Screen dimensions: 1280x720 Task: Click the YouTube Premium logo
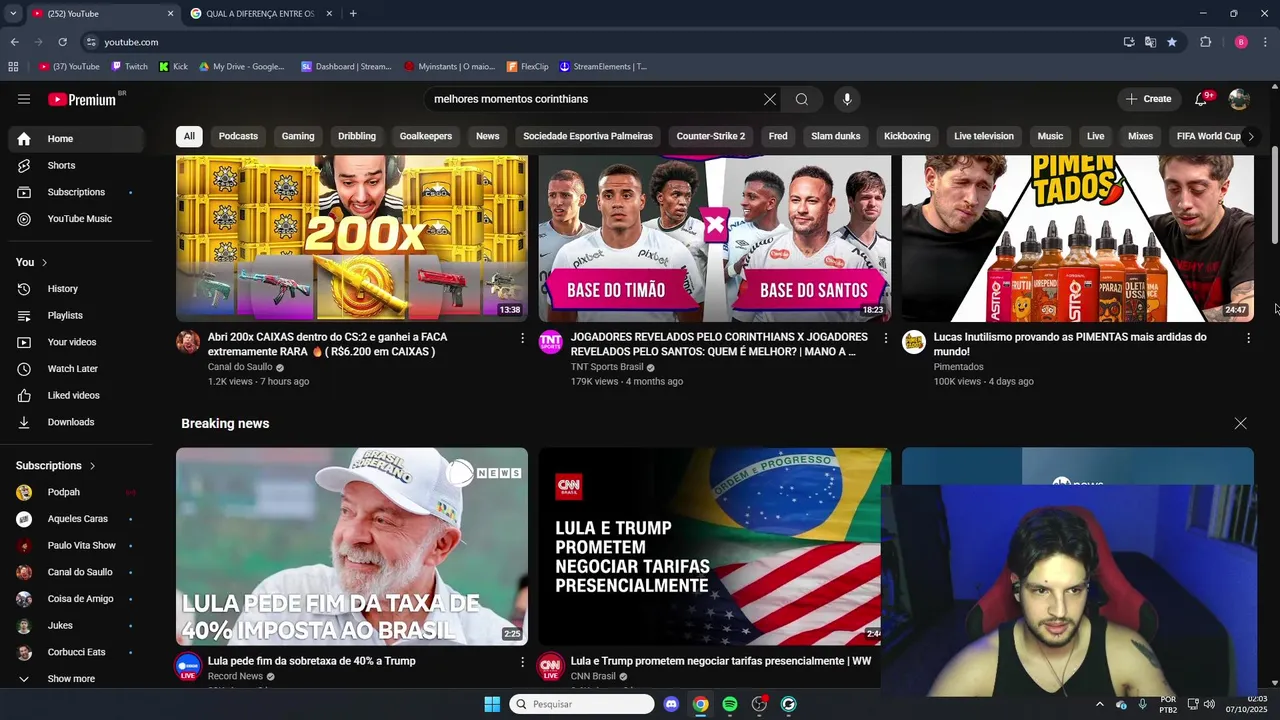tap(84, 99)
